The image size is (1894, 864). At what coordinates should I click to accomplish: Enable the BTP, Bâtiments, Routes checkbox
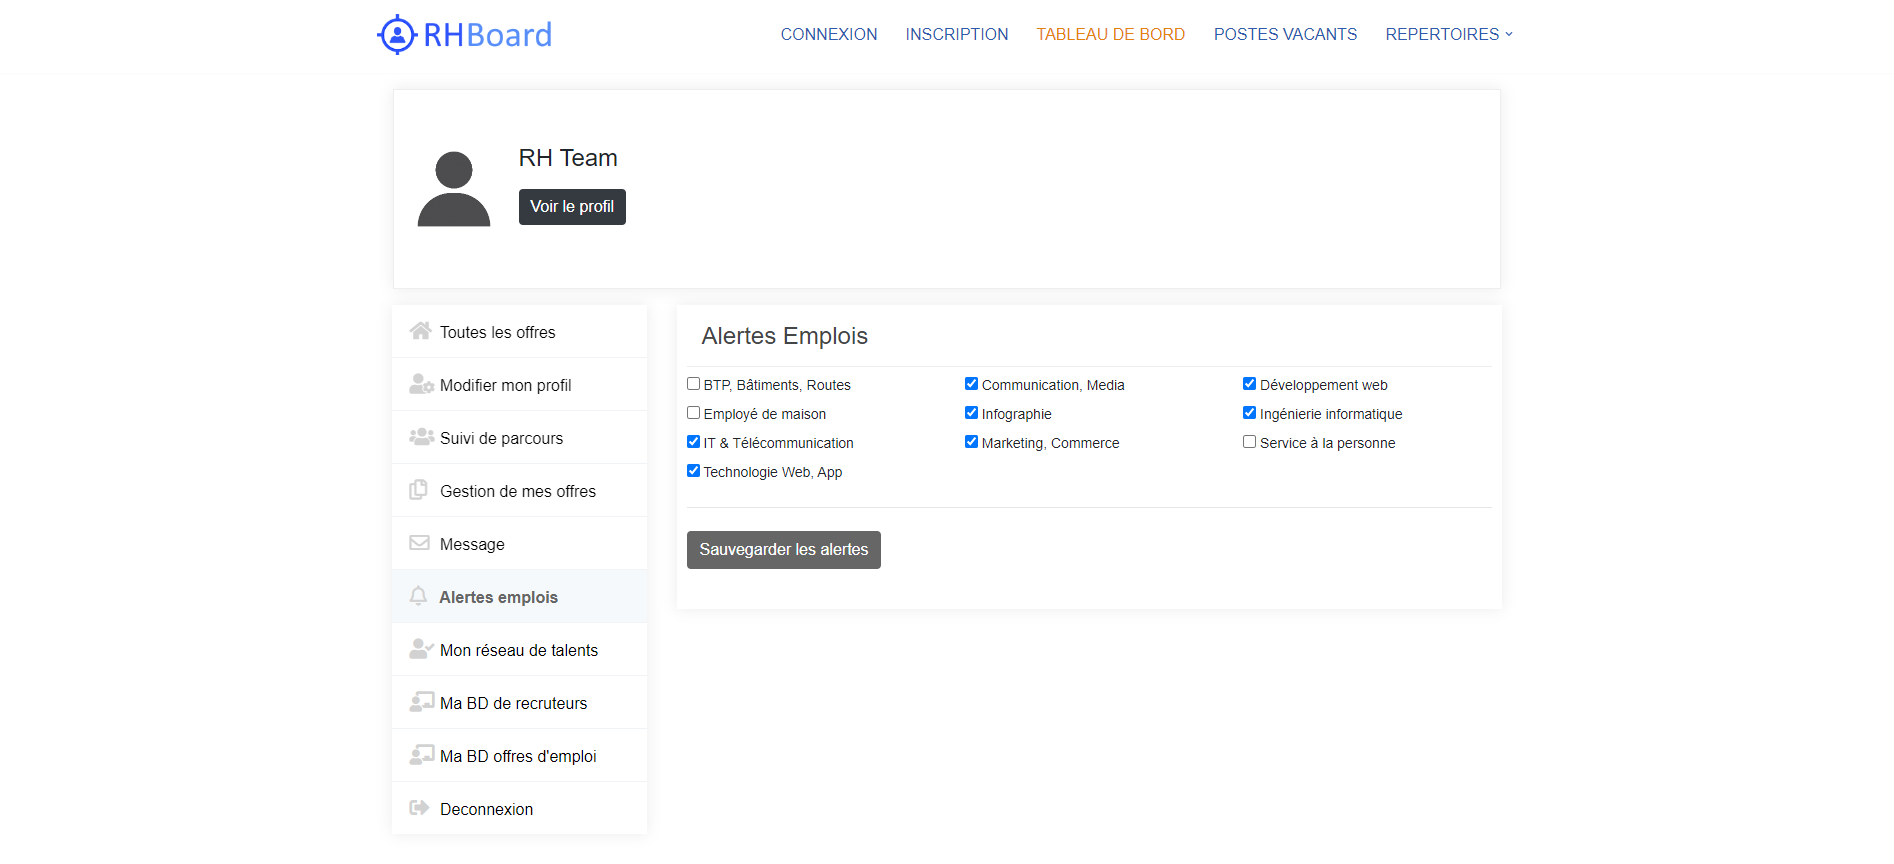pyautogui.click(x=693, y=384)
